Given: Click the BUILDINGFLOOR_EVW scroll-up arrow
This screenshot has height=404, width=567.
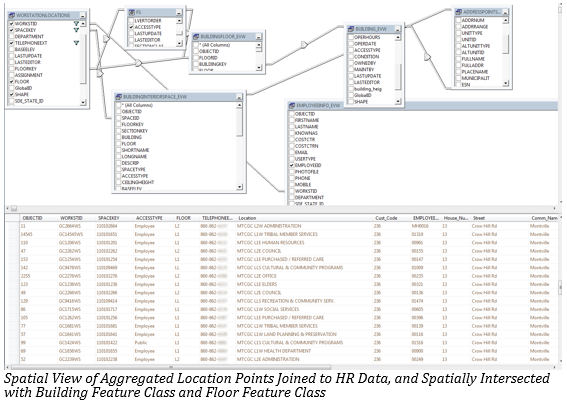Looking at the screenshot, I should coord(259,45).
